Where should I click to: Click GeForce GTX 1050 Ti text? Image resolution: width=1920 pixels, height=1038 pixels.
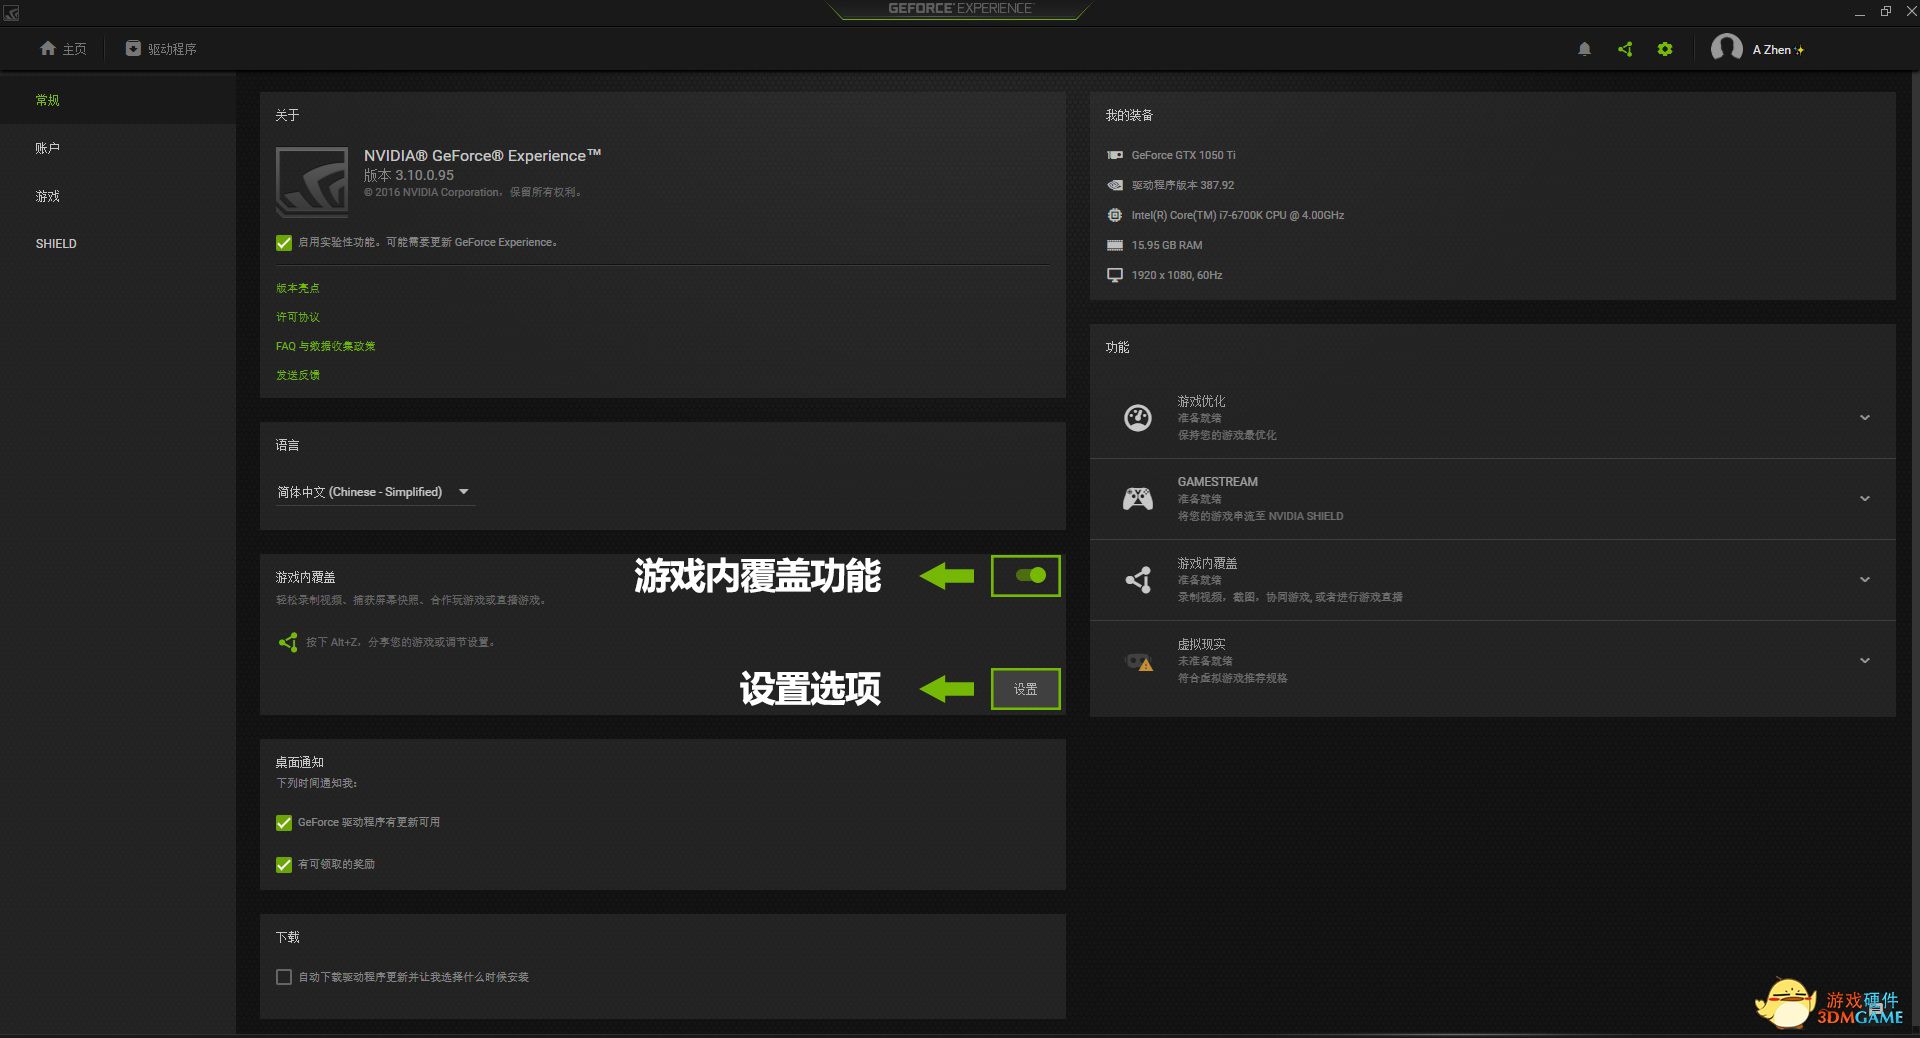pyautogui.click(x=1184, y=155)
